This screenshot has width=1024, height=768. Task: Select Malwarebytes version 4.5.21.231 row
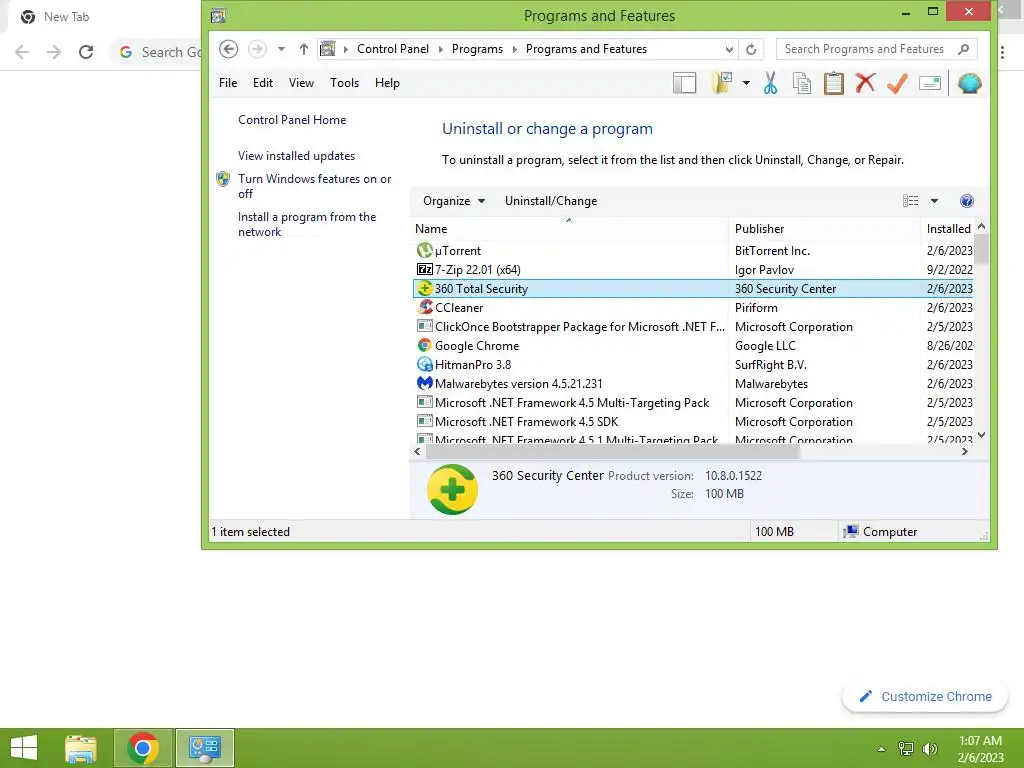pos(693,384)
